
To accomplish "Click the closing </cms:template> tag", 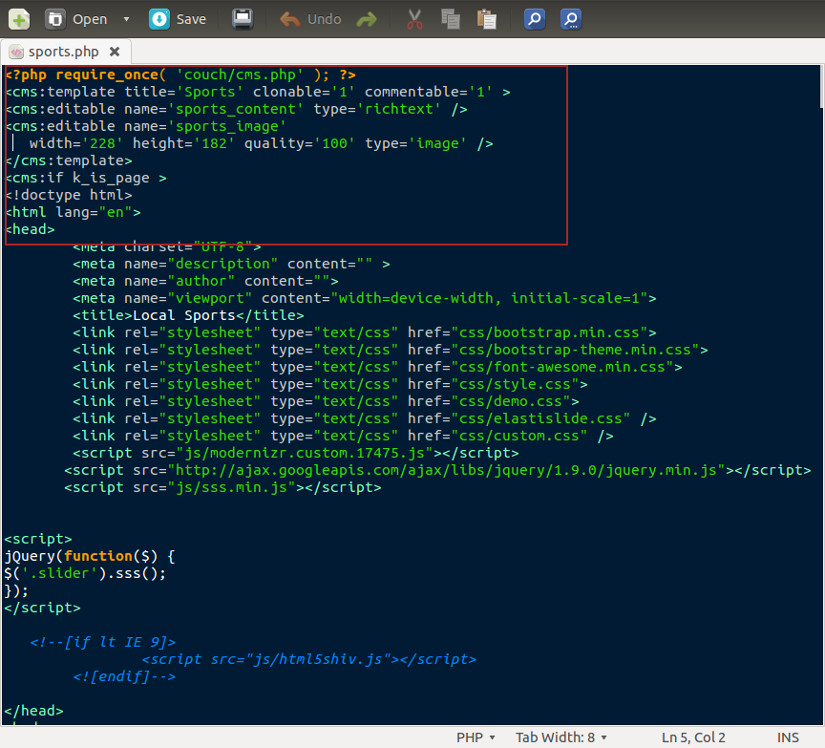I will click(x=68, y=160).
